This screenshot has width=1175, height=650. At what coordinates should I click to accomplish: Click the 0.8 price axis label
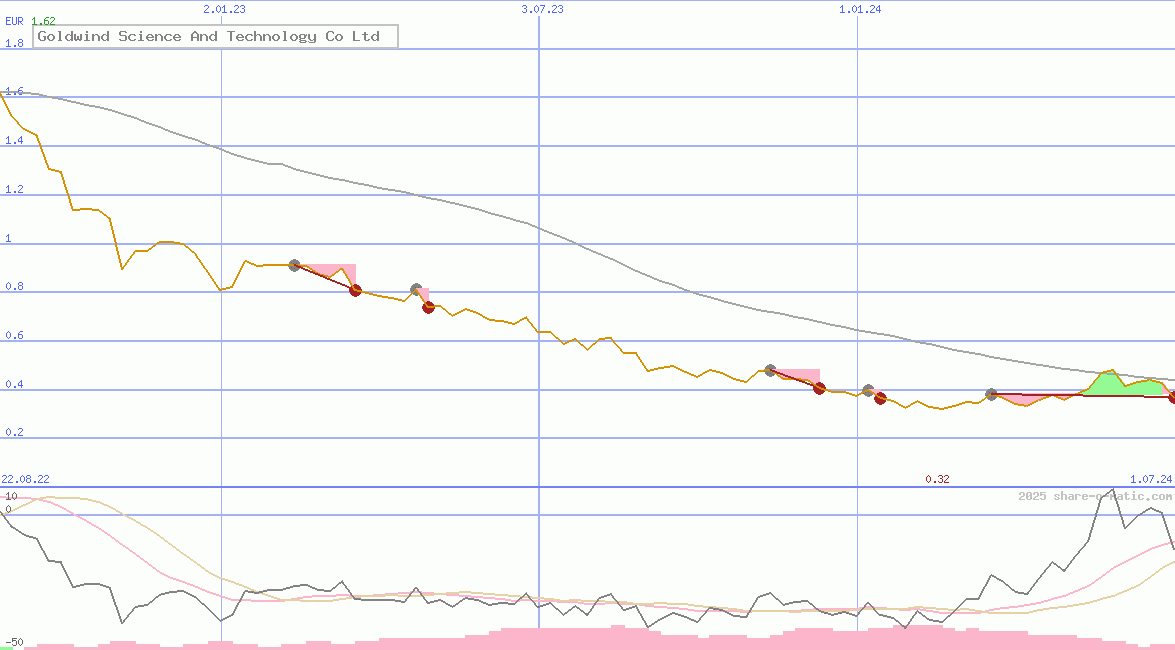[x=14, y=286]
